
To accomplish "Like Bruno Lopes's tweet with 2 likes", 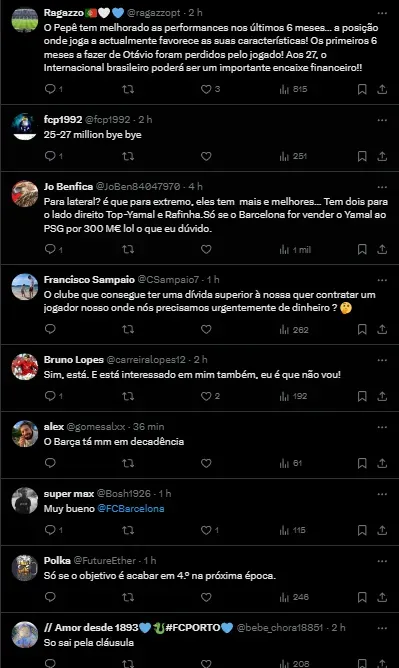I will pyautogui.click(x=207, y=396).
